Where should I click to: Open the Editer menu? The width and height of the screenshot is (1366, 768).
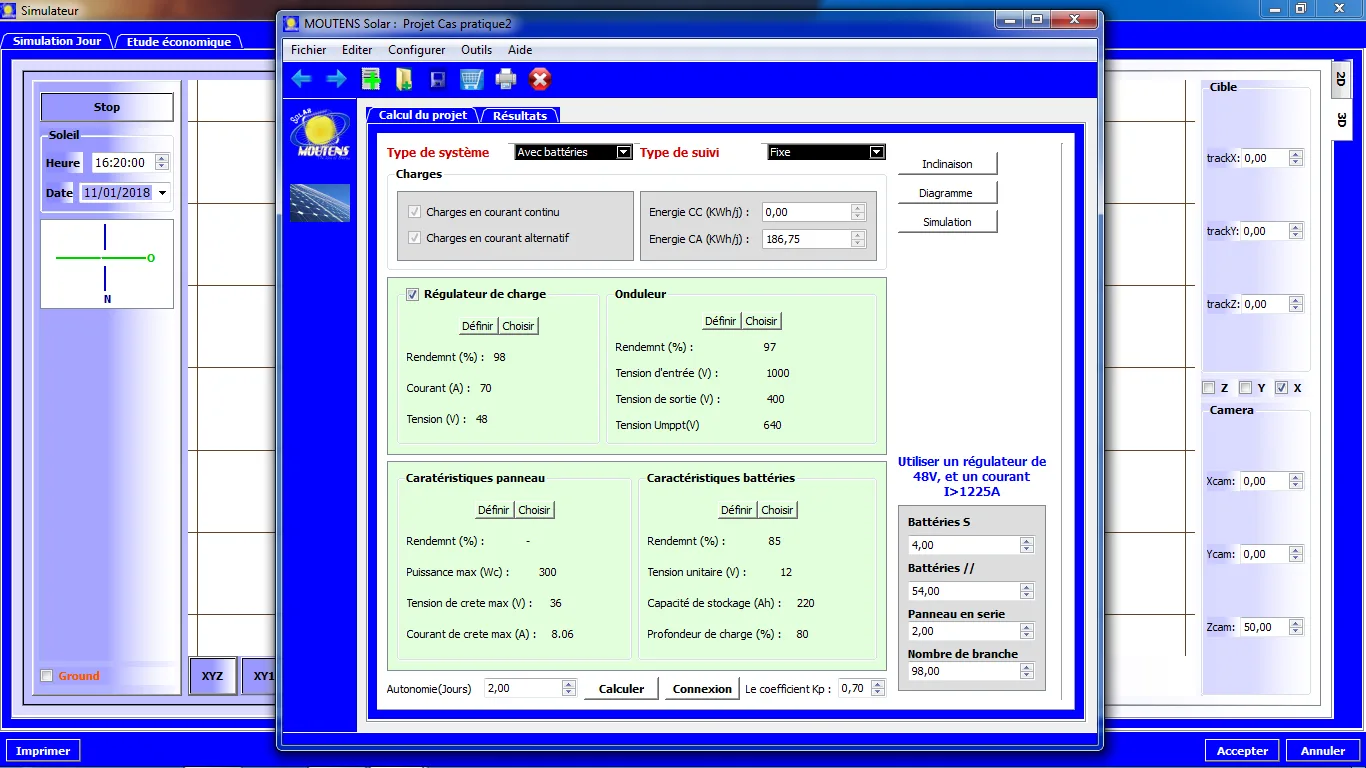(x=357, y=49)
